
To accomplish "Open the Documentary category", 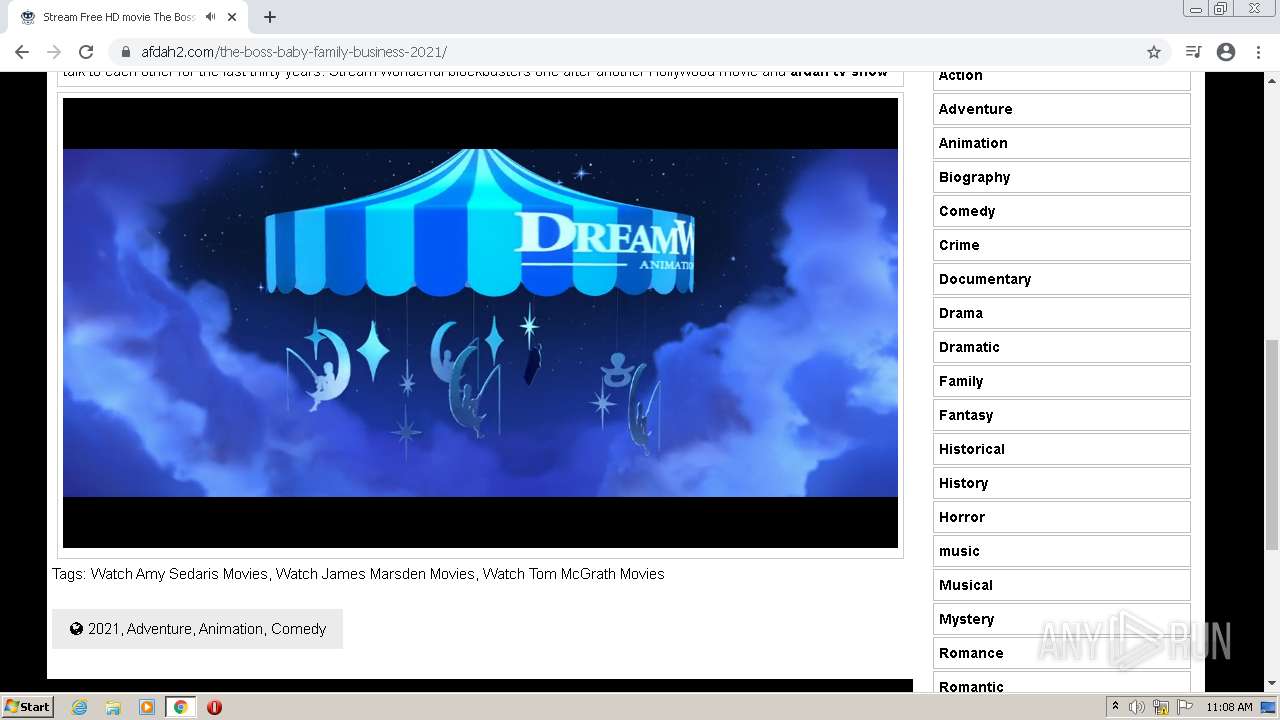I will point(1062,279).
